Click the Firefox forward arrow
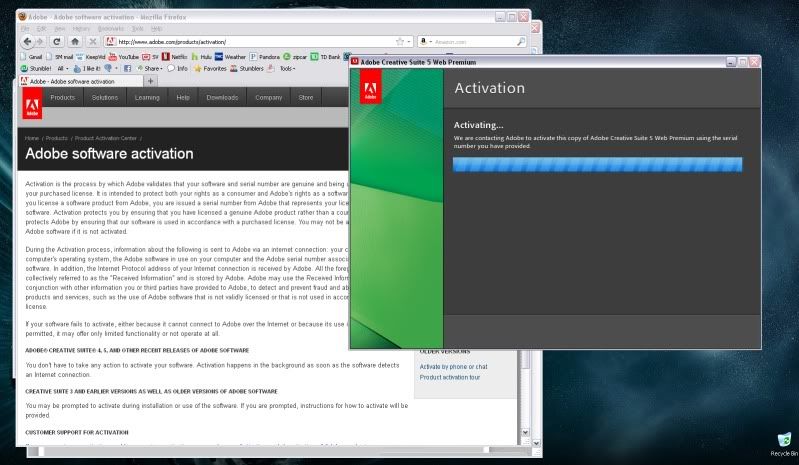Viewport: 799px width, 465px height. click(40, 42)
